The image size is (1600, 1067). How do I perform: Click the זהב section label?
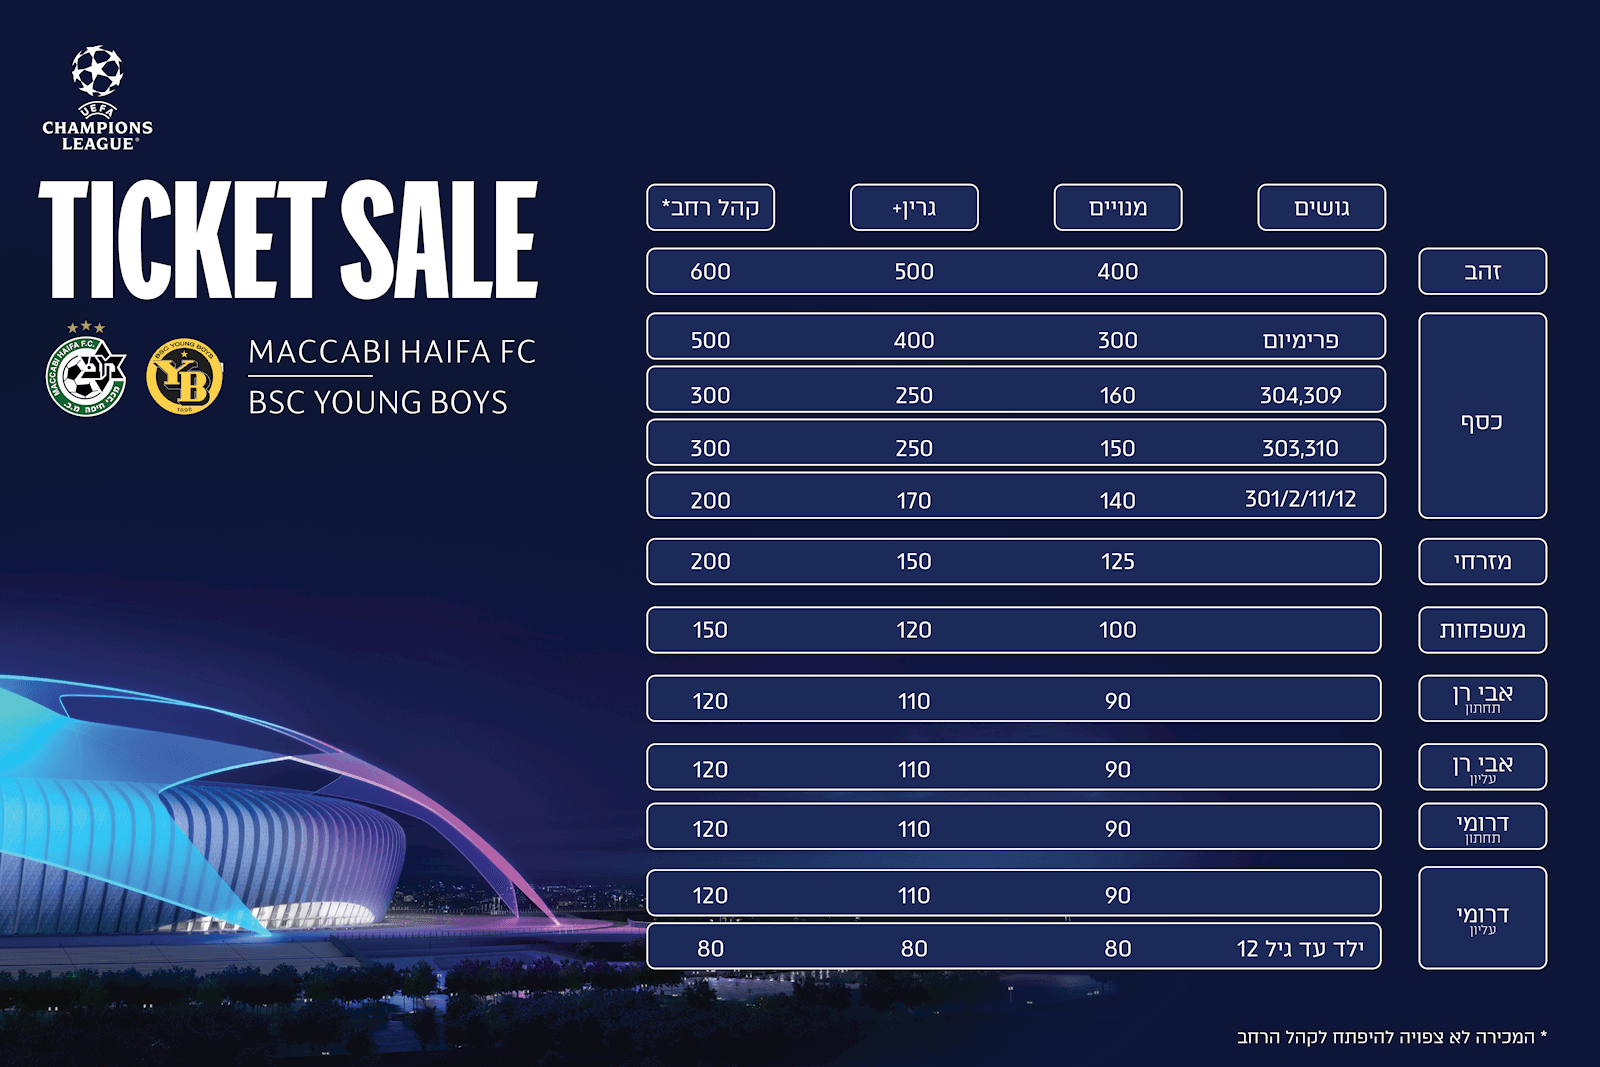(x=1482, y=271)
